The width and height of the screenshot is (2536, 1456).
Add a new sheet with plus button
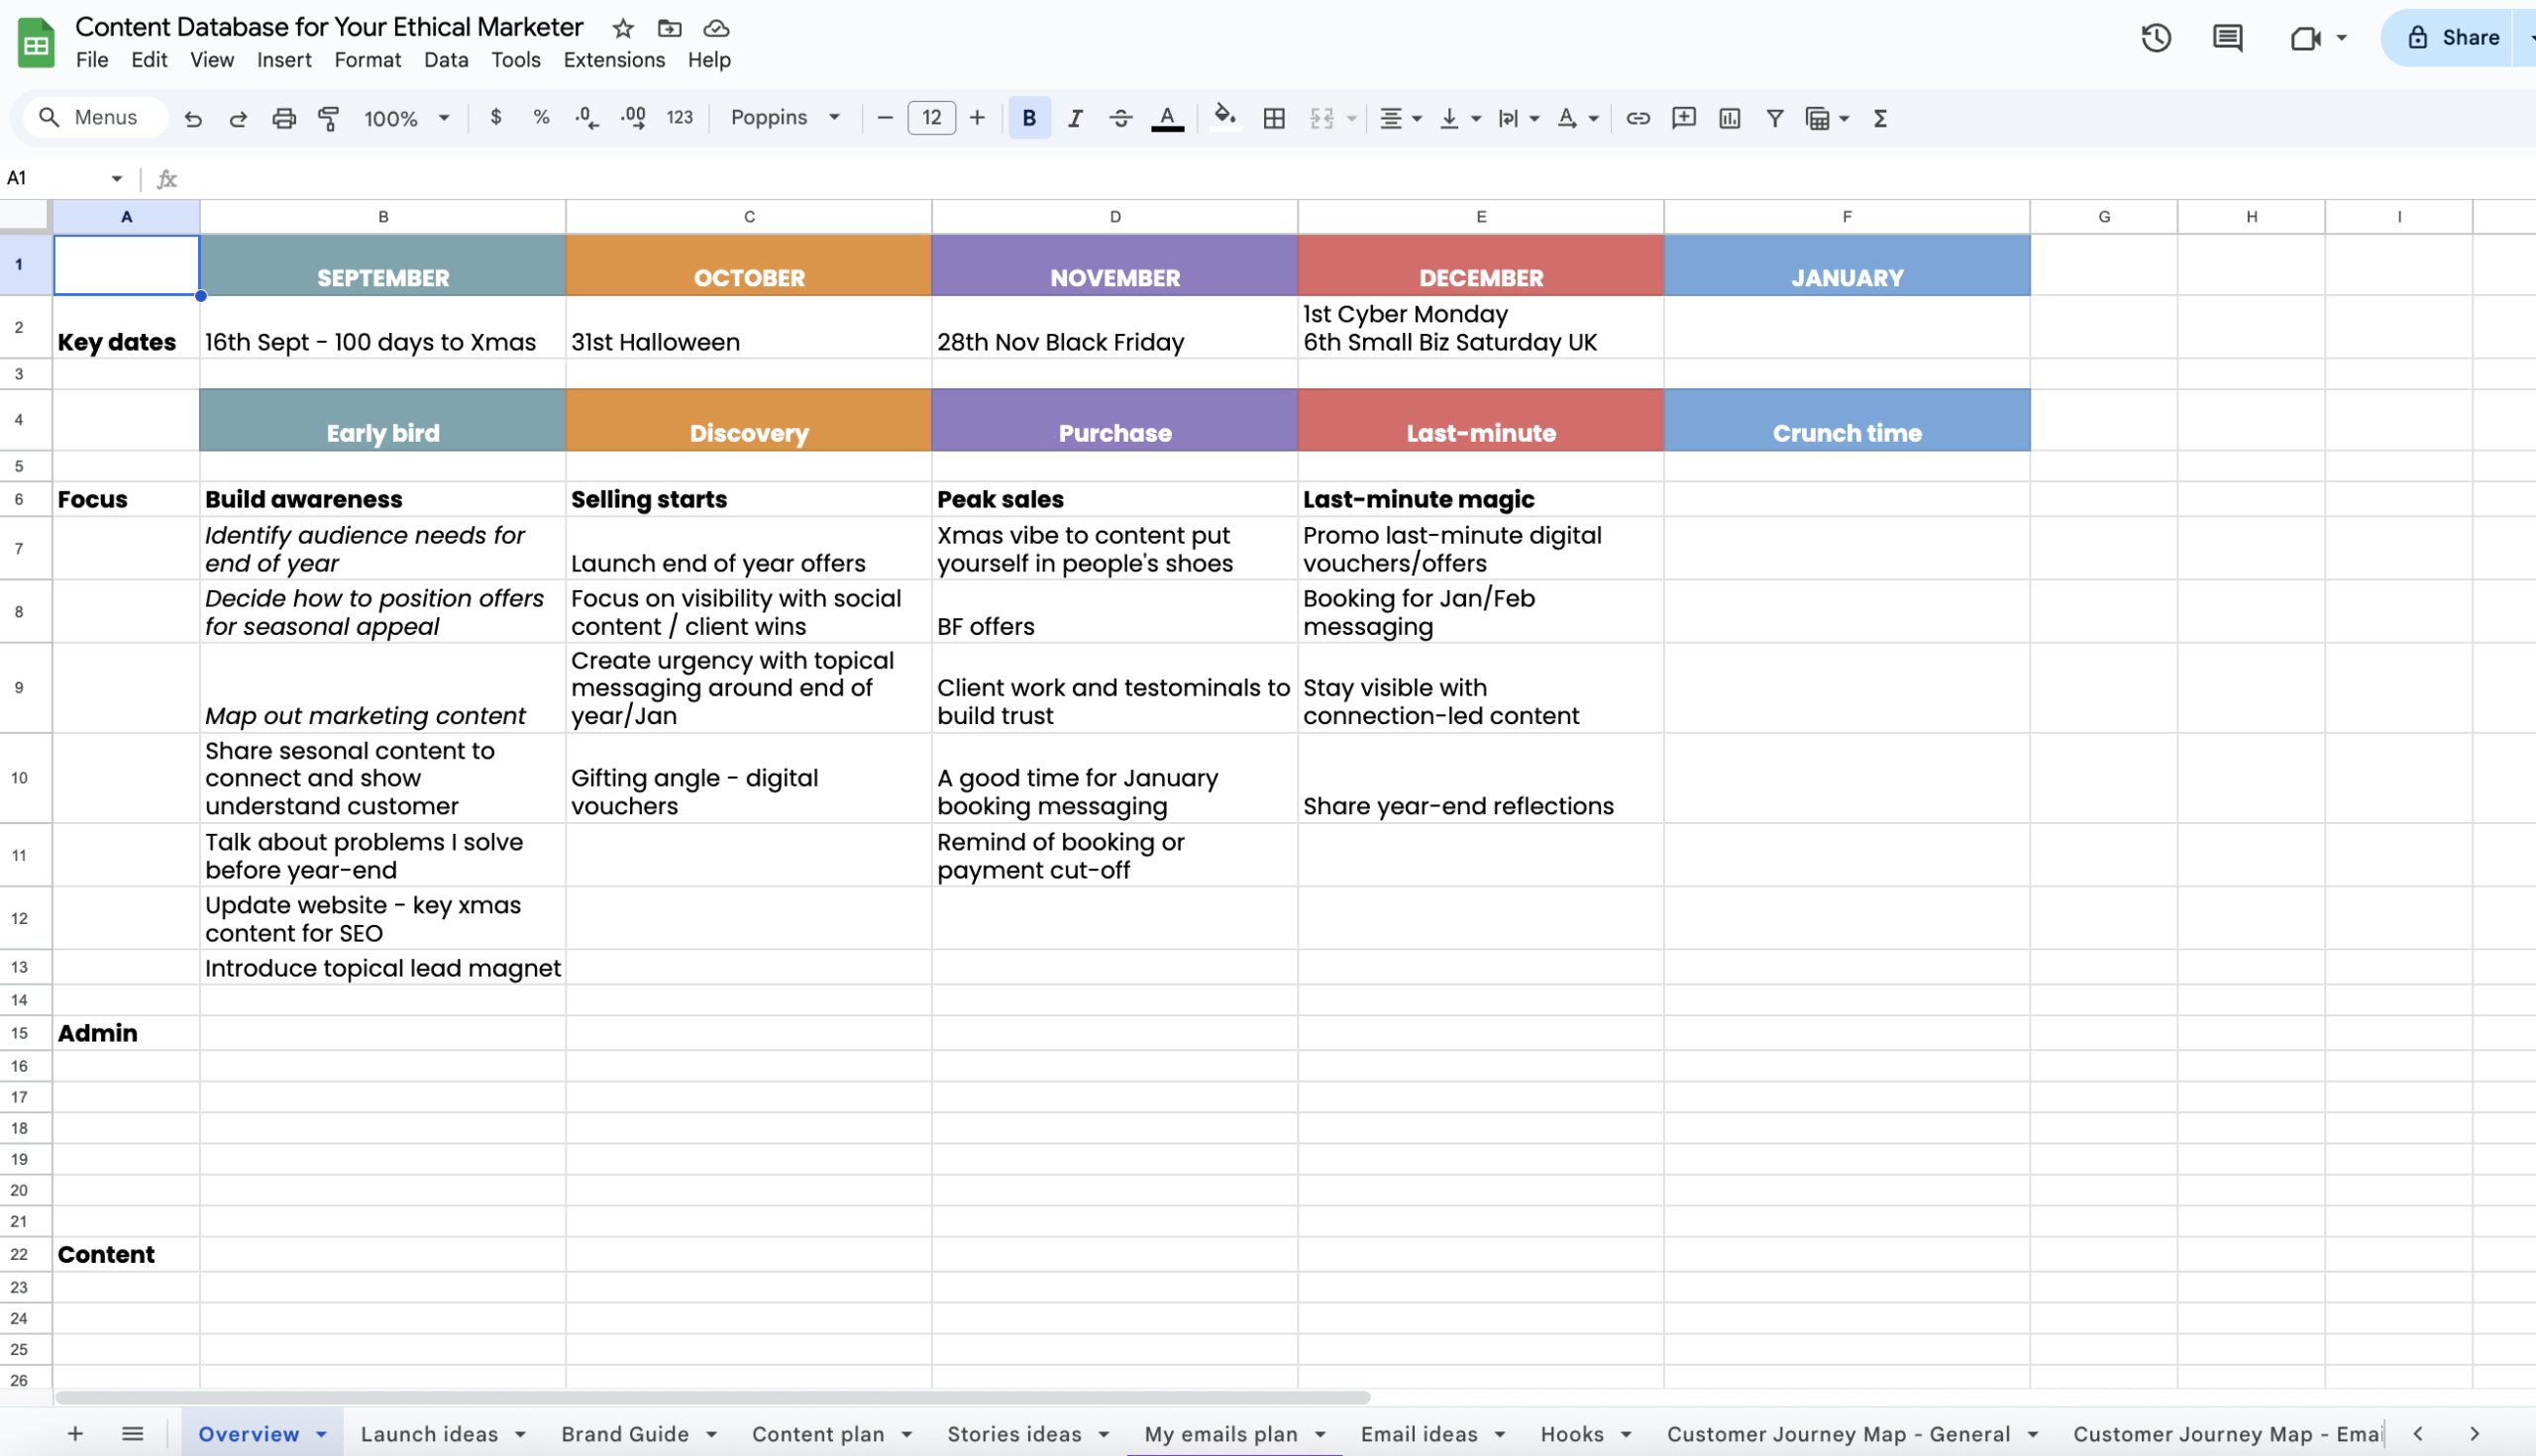75,1434
